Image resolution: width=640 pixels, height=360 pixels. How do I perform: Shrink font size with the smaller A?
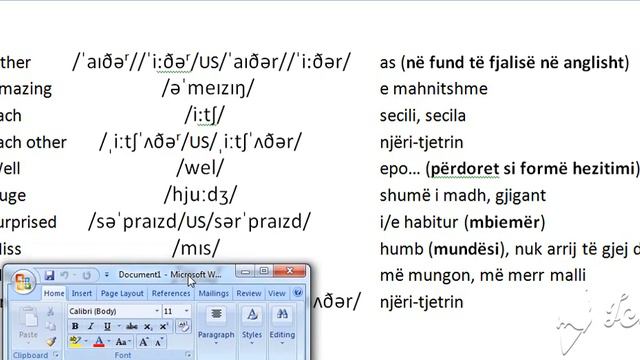pos(159,342)
